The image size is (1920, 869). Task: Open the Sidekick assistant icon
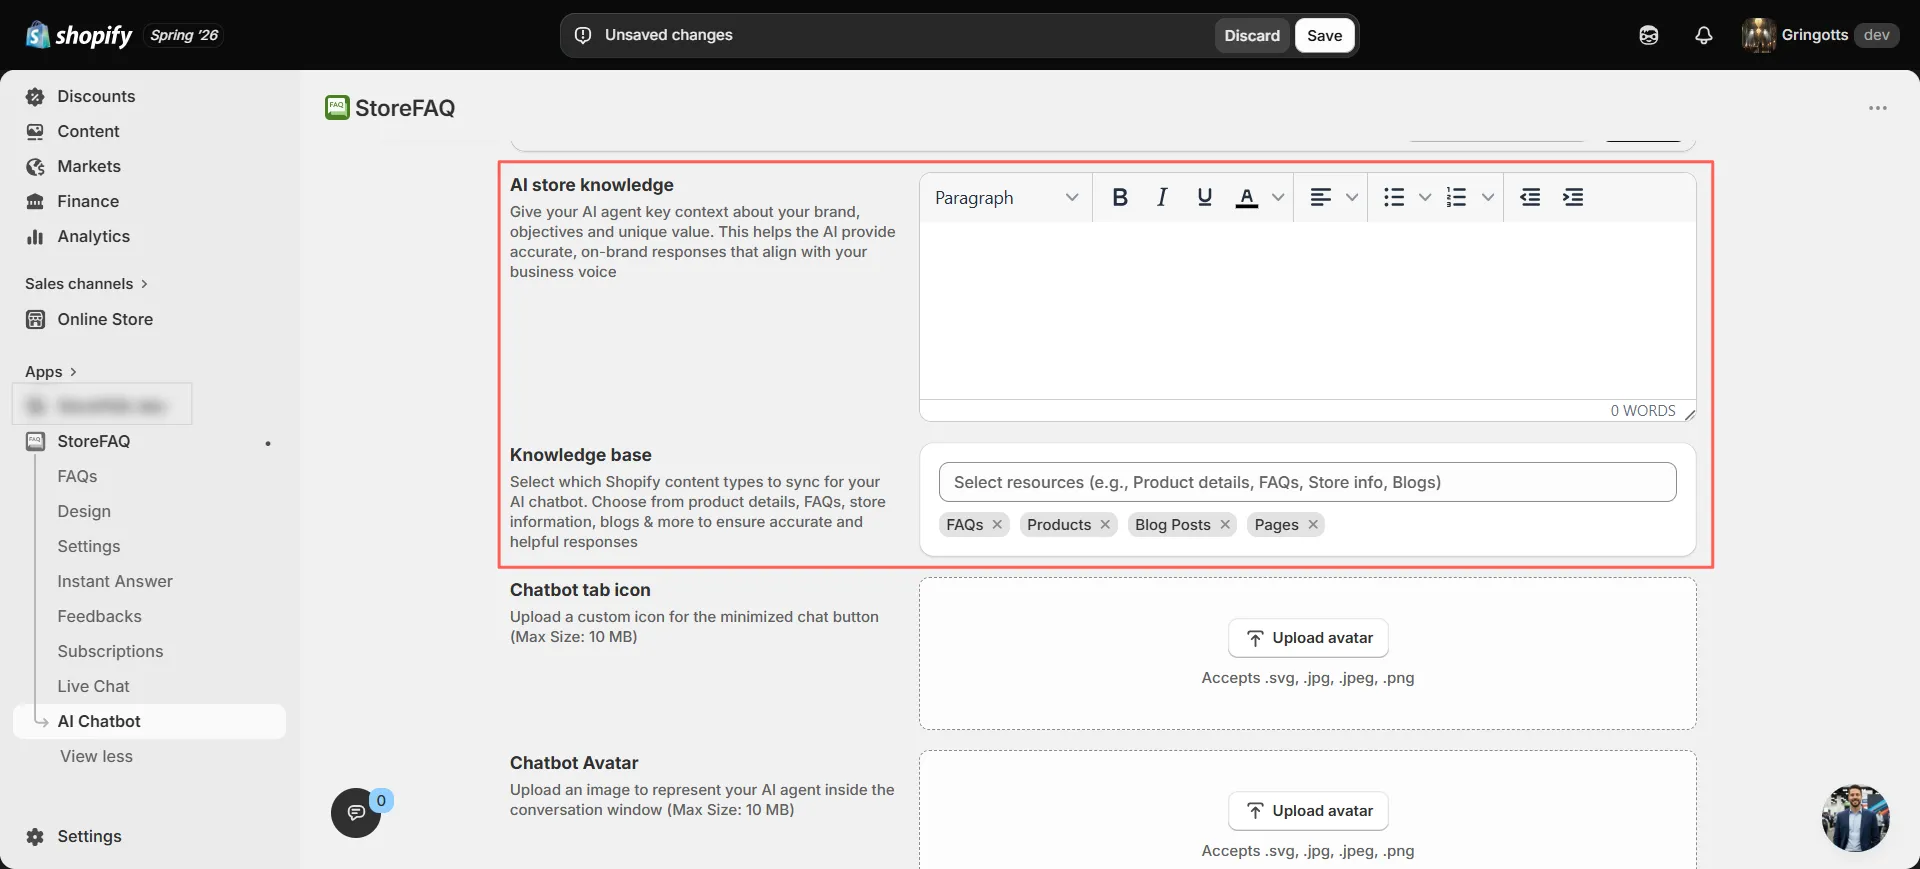(x=1649, y=35)
